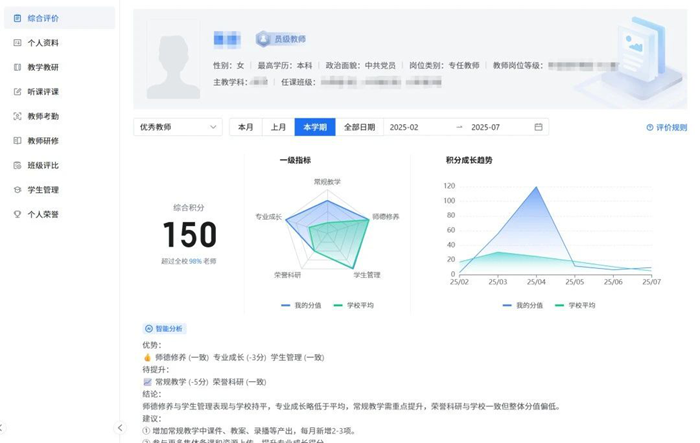Open 综合评价 sidebar icon
Image resolution: width=700 pixels, height=443 pixels.
click(x=17, y=18)
